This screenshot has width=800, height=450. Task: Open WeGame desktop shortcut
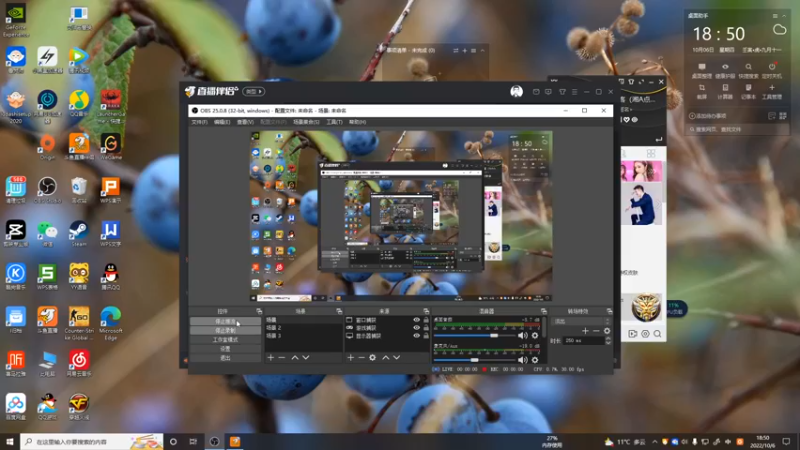(111, 146)
